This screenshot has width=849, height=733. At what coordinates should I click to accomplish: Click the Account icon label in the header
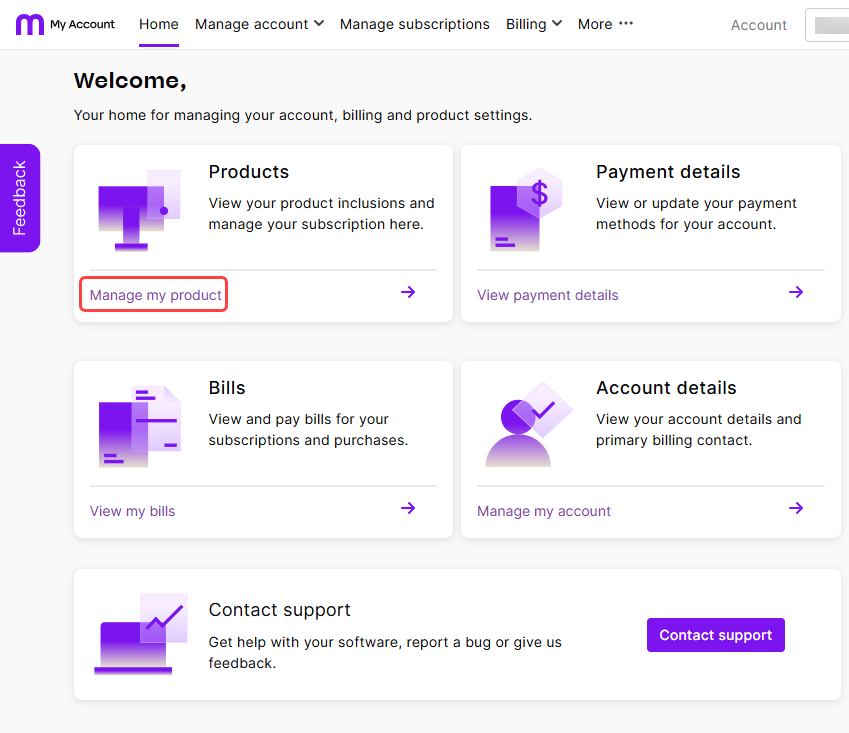point(758,25)
